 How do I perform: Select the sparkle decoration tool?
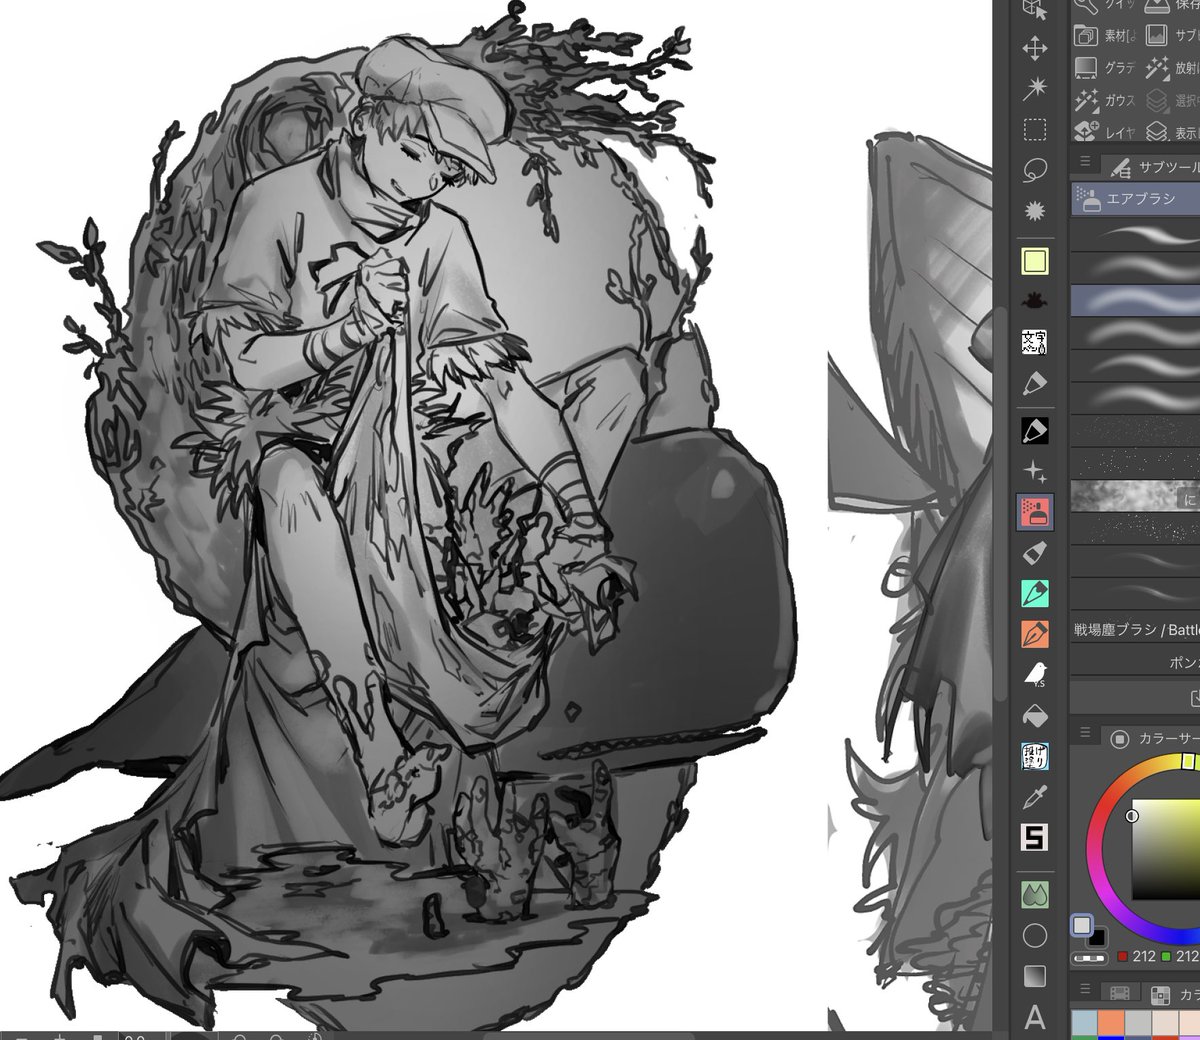(1035, 472)
